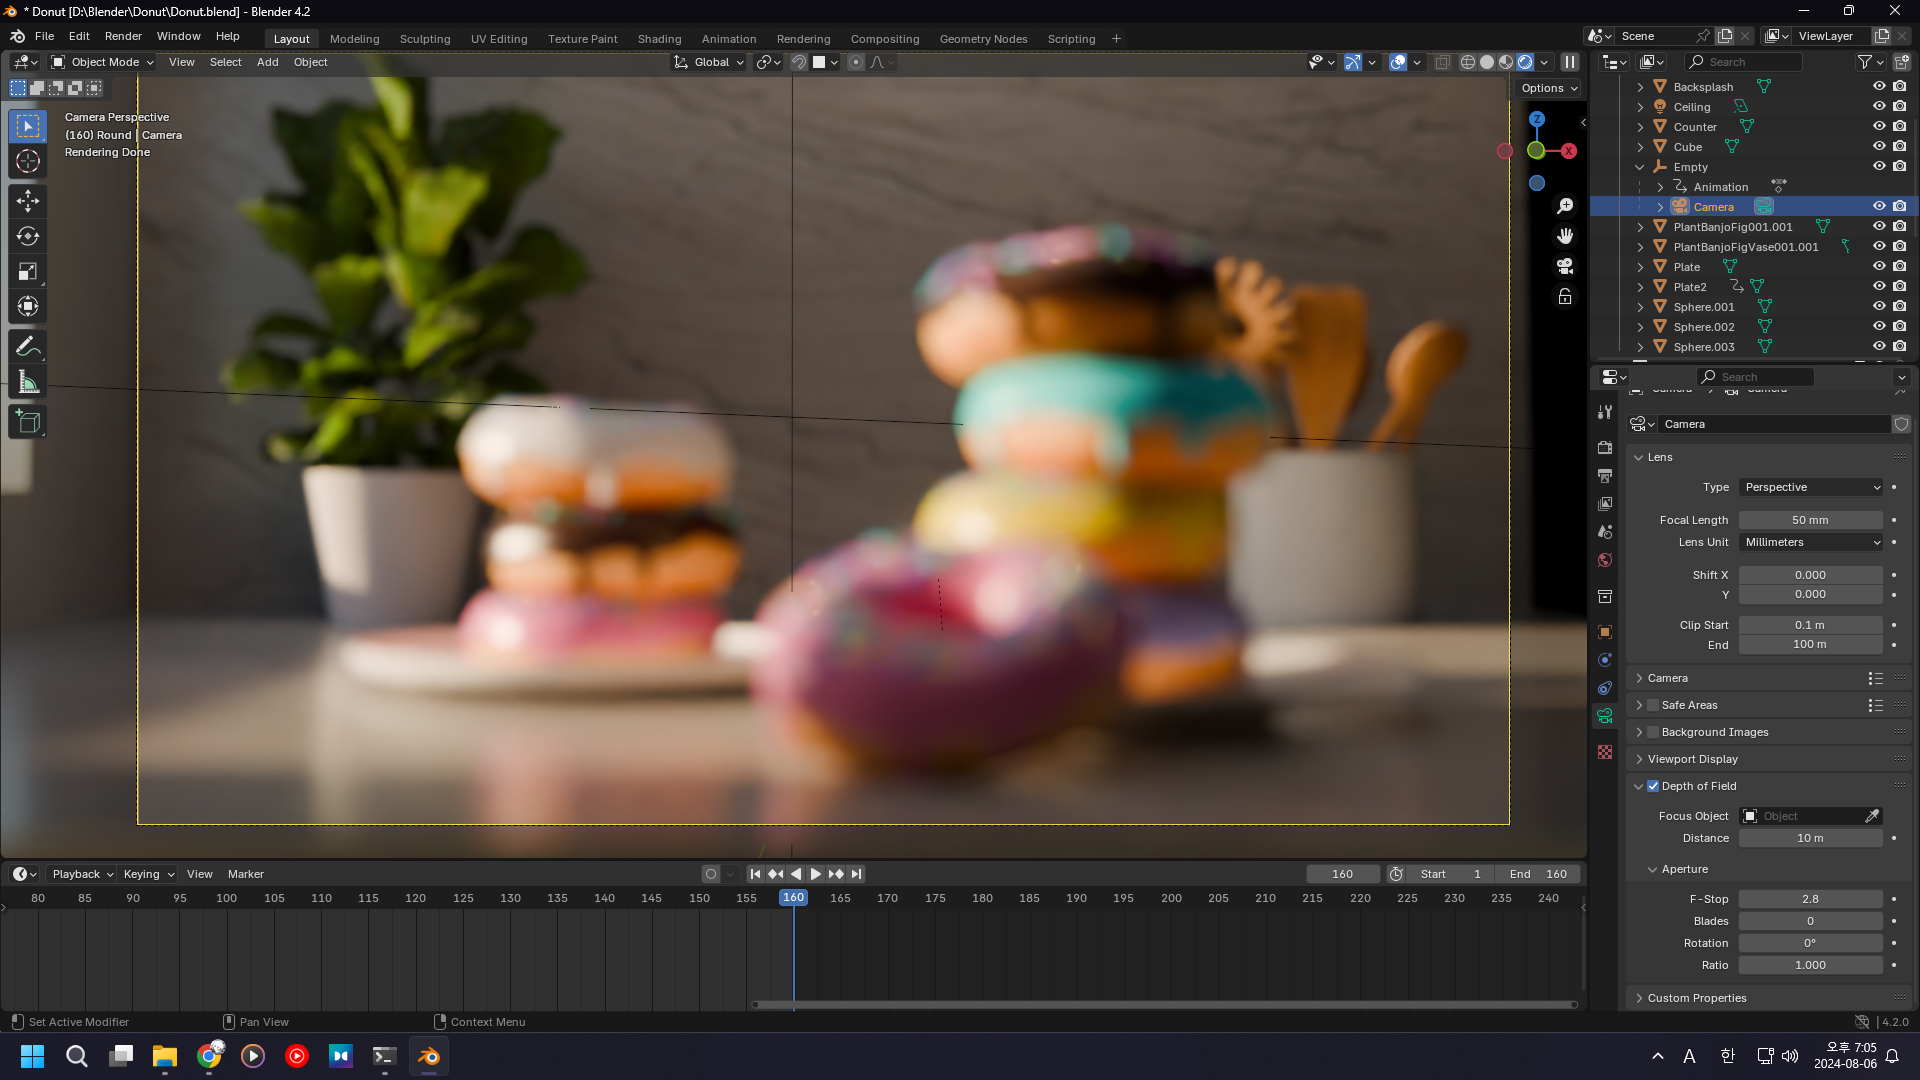Switch to the Shading workspace tab
This screenshot has height=1080, width=1920.
tap(659, 39)
